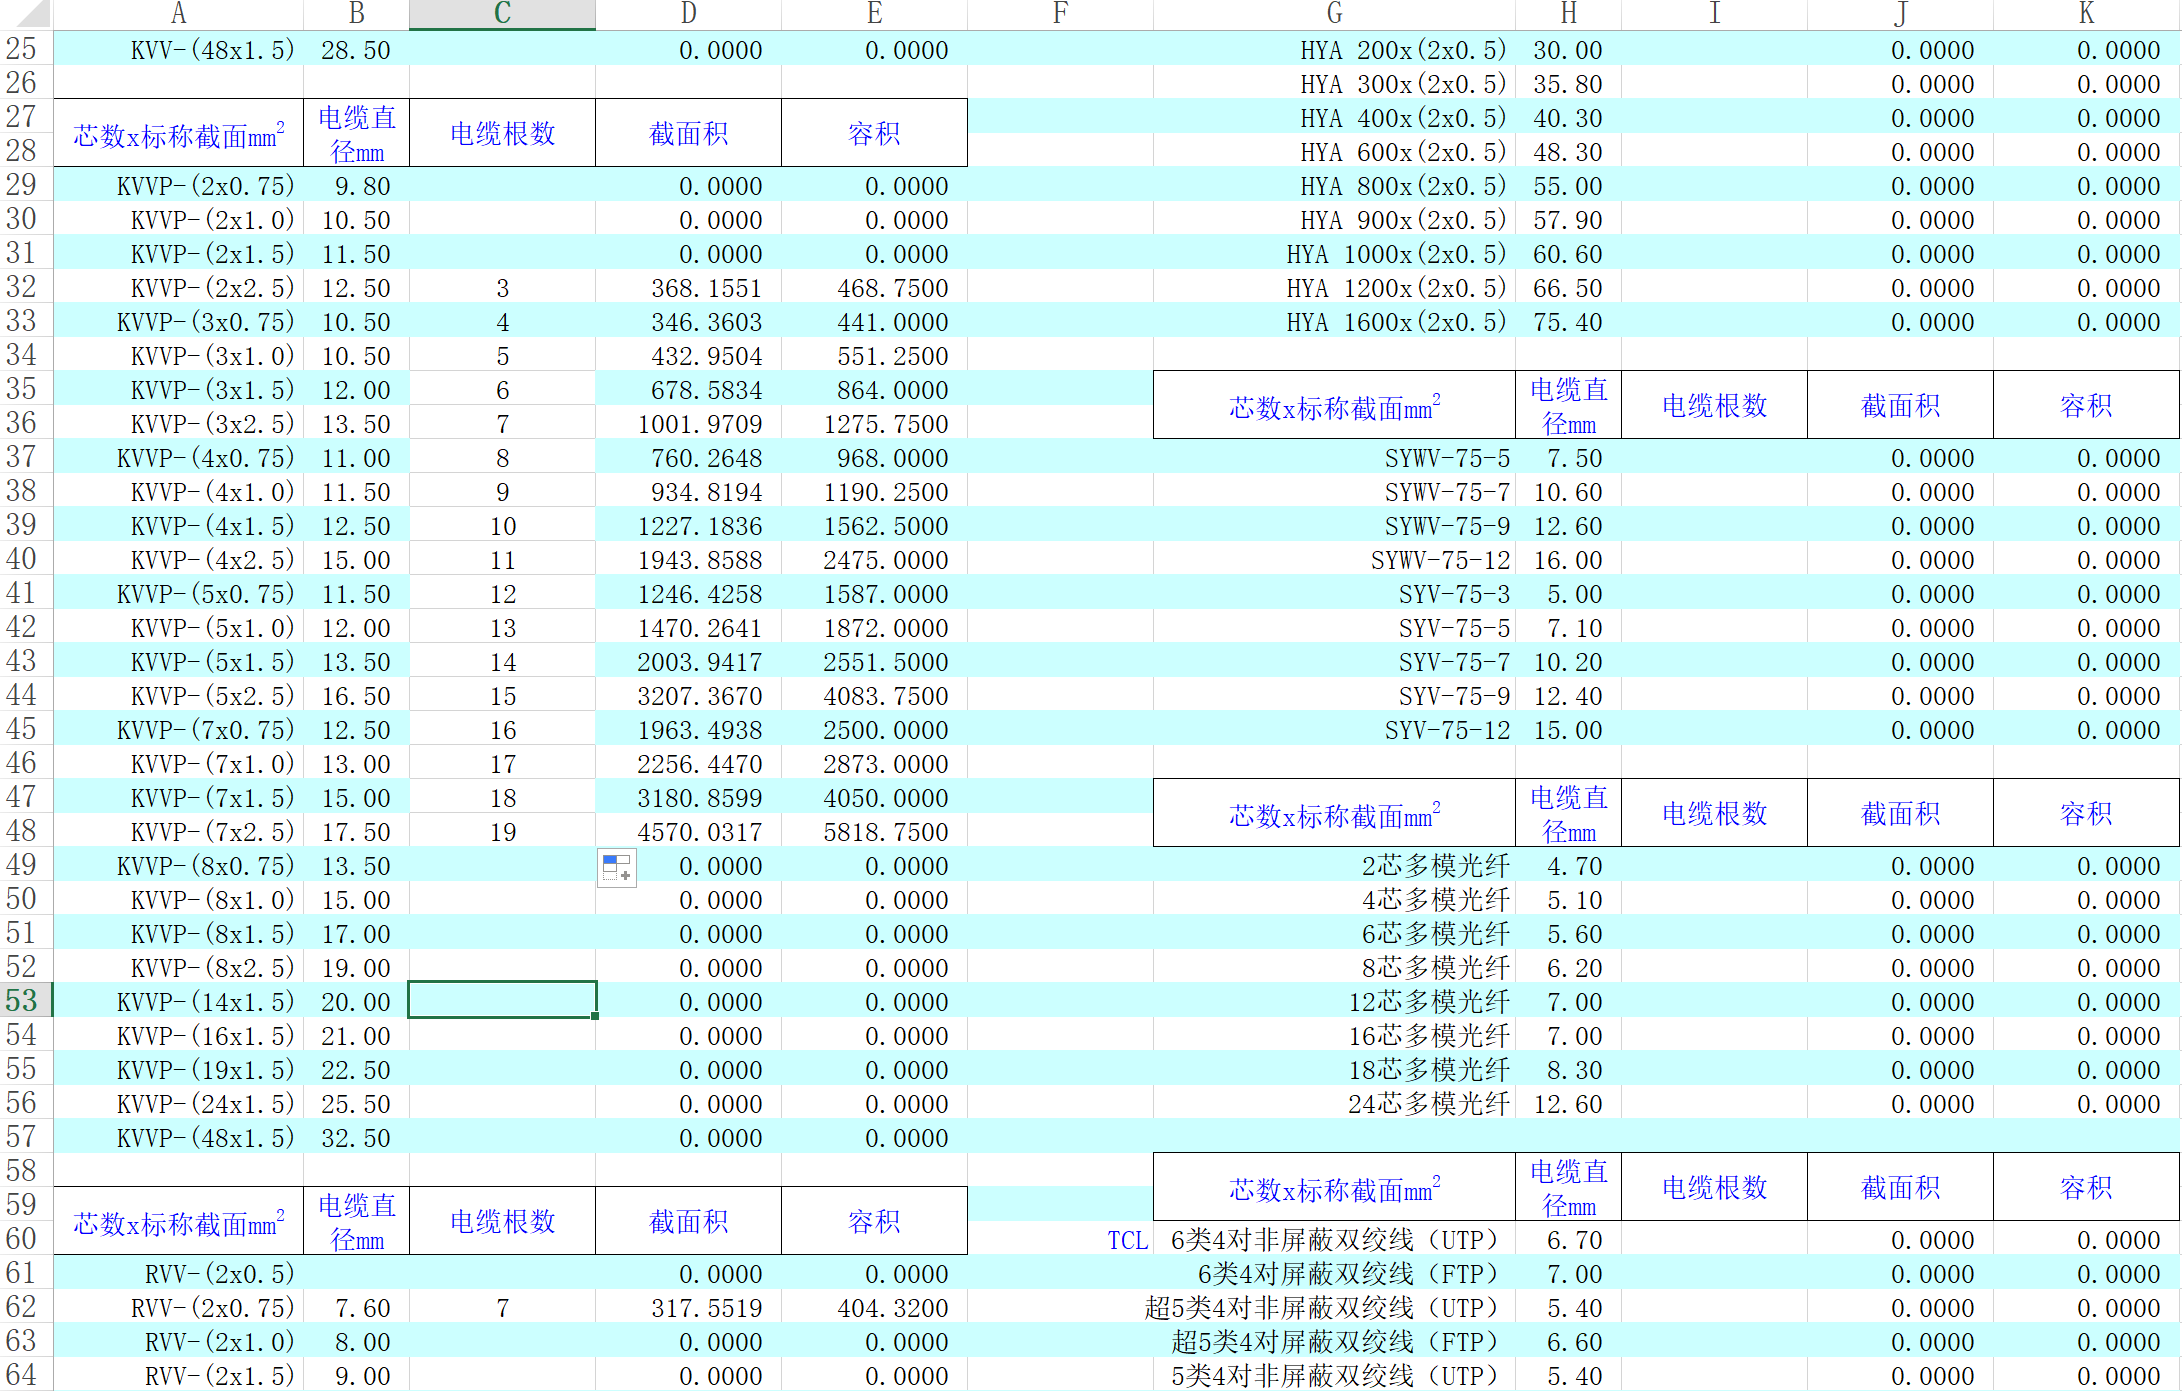The height and width of the screenshot is (1391, 2182).
Task: Select 电缆根数 header above SYWV-75-5 table
Action: point(1714,405)
